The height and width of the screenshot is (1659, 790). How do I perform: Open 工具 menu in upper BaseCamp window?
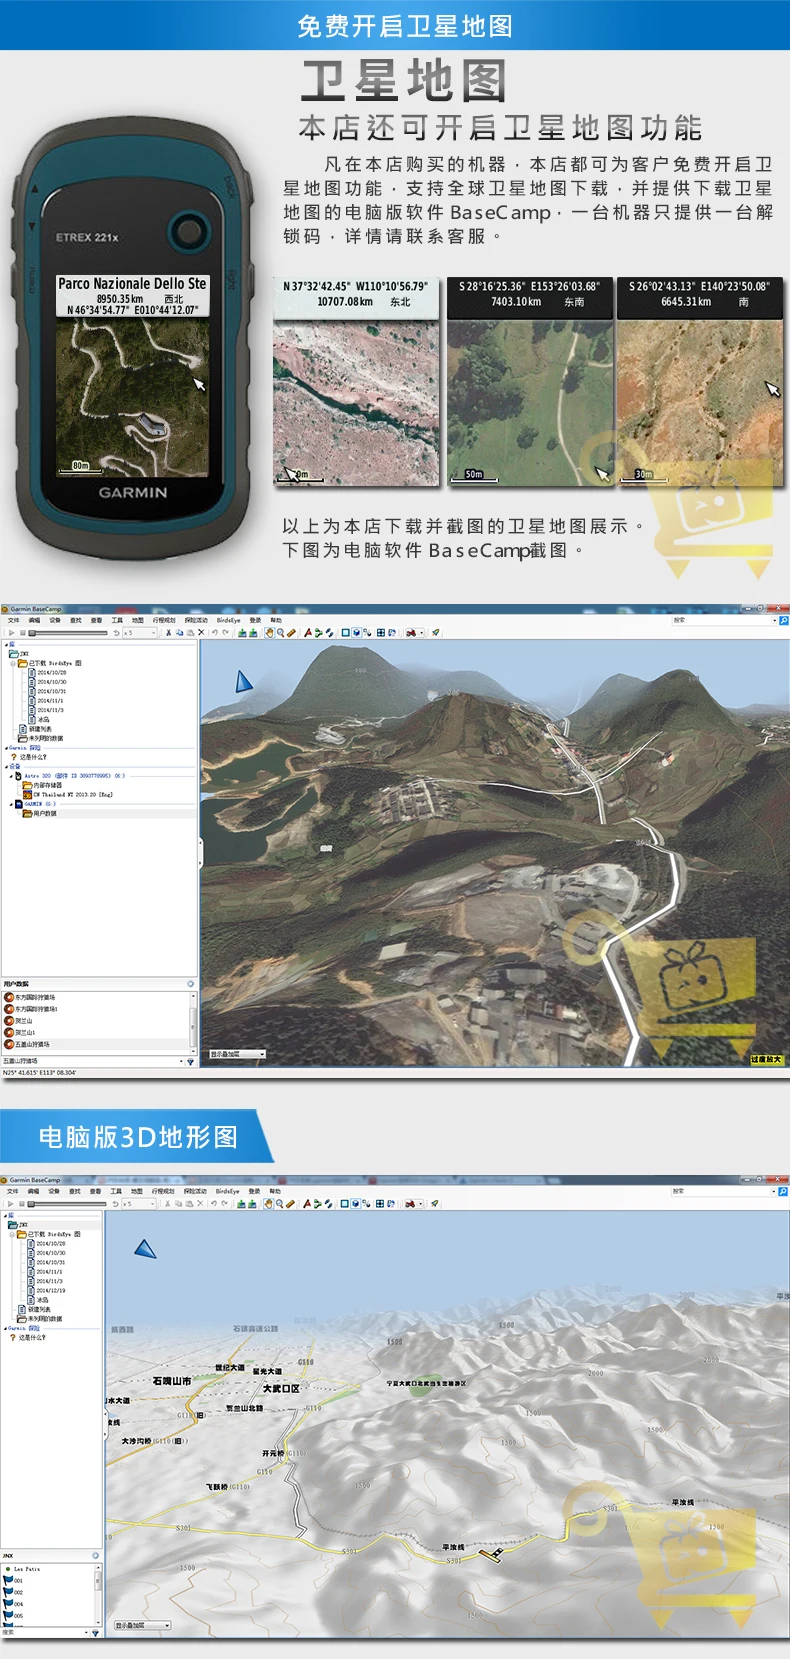(116, 620)
